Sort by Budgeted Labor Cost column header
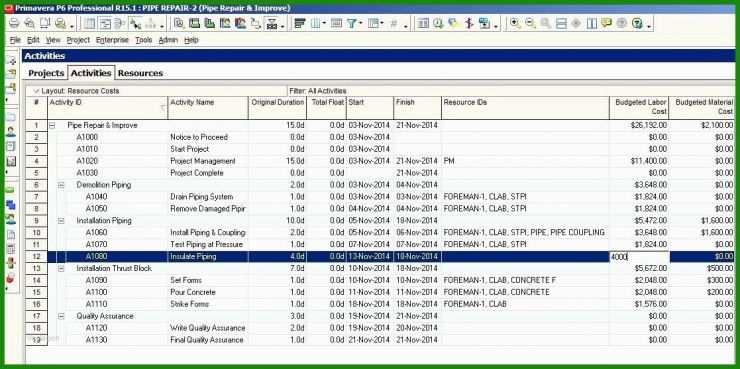This screenshot has height=369, width=740. pyautogui.click(x=639, y=108)
